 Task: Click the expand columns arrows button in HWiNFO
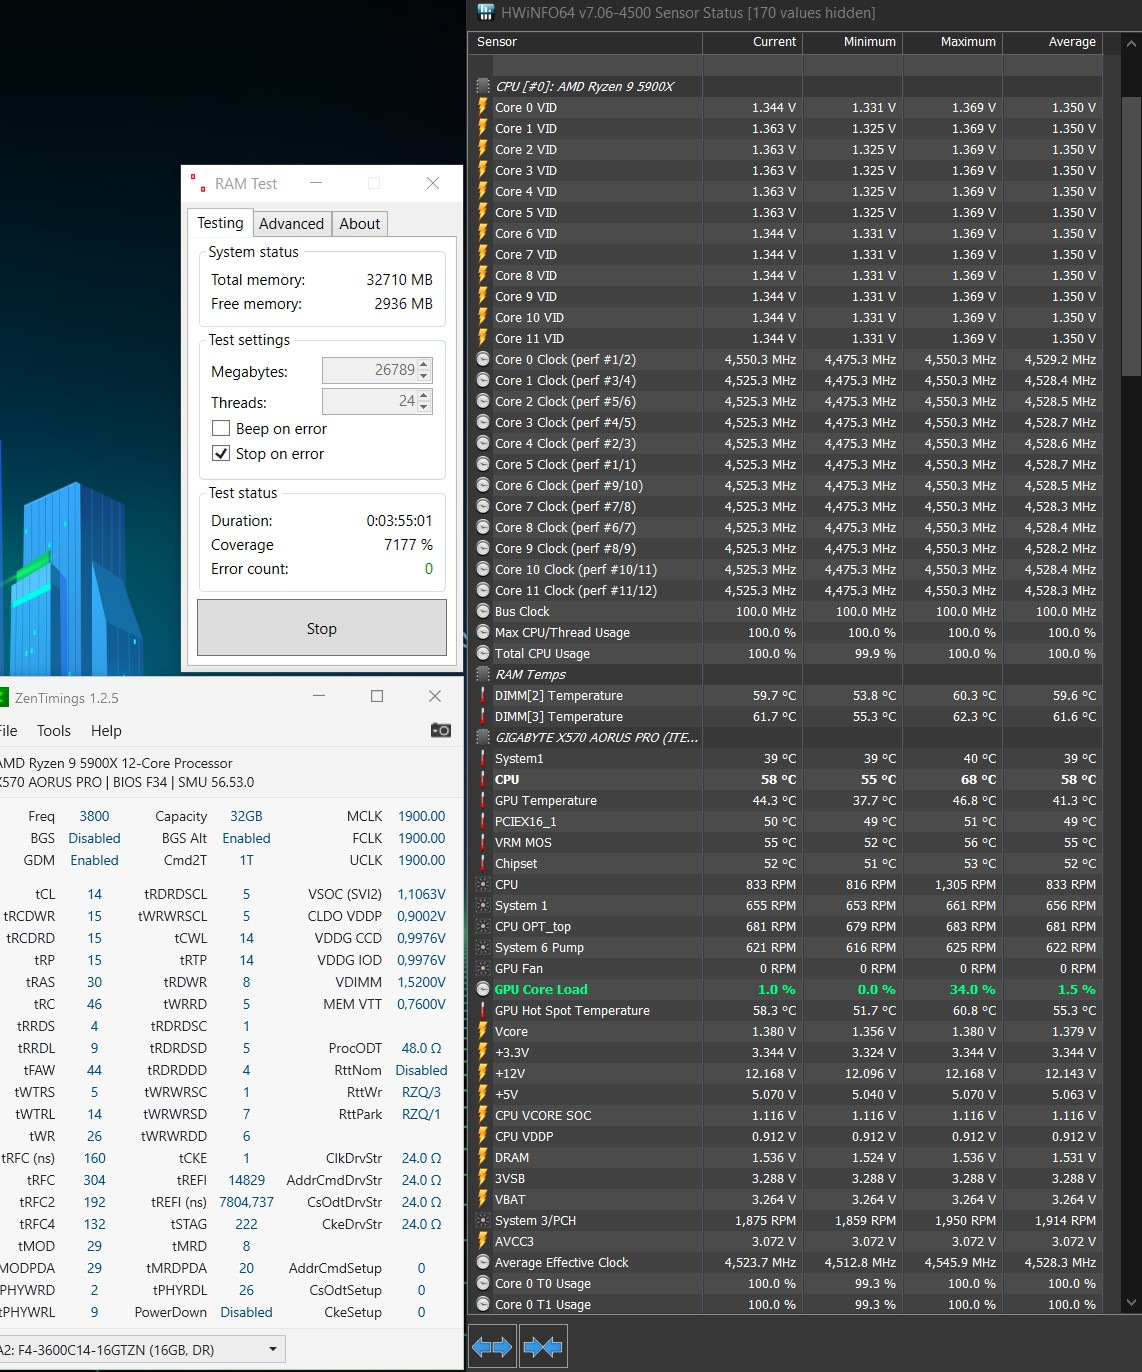pos(492,1347)
